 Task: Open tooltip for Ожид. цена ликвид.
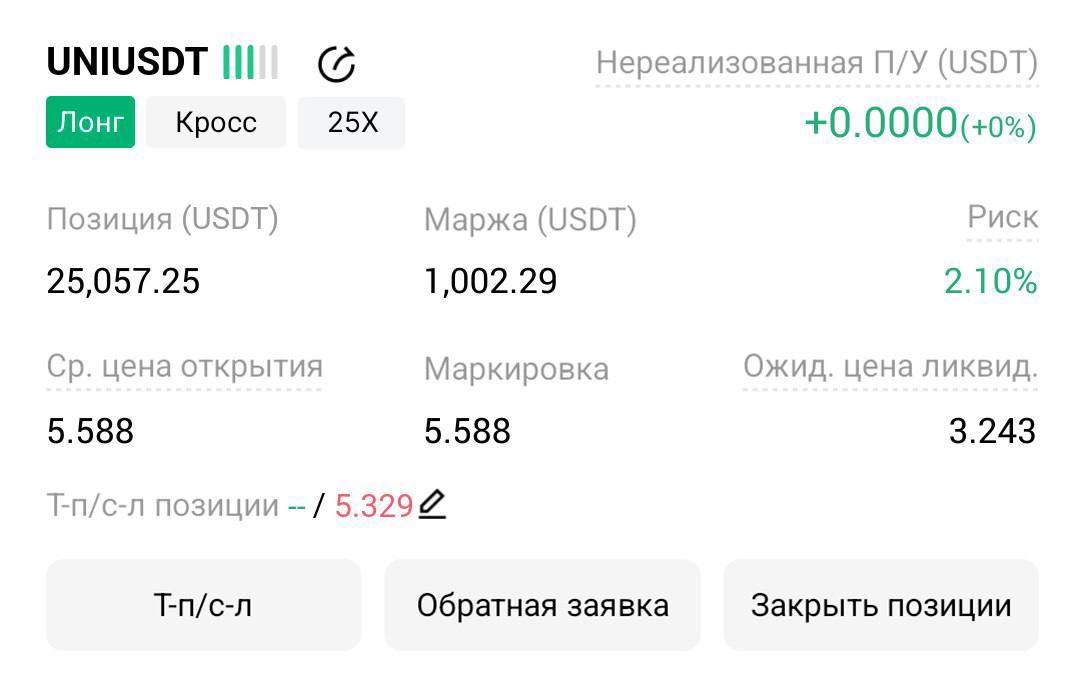point(889,367)
